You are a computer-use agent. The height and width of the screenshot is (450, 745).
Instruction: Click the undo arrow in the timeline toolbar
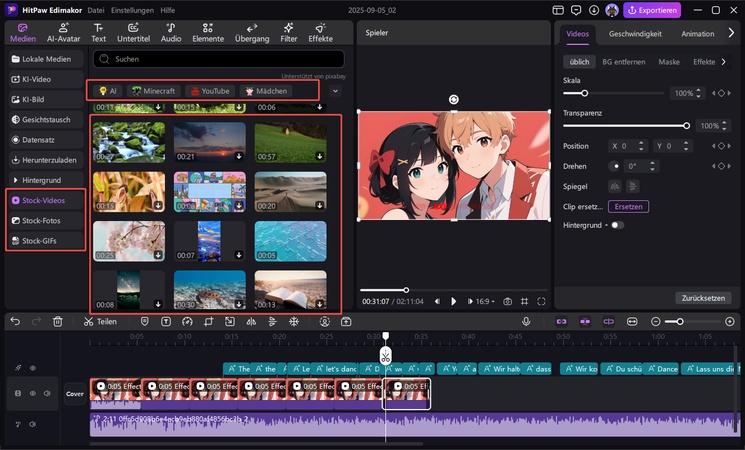pyautogui.click(x=15, y=322)
